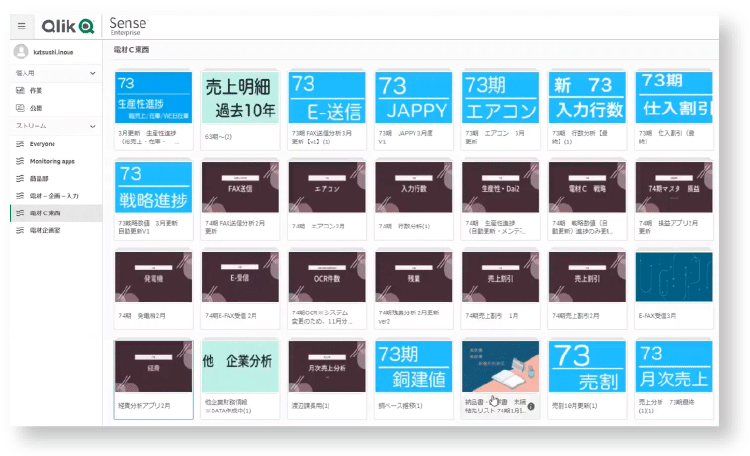Open the 発電機 app thumbnail

pos(154,277)
